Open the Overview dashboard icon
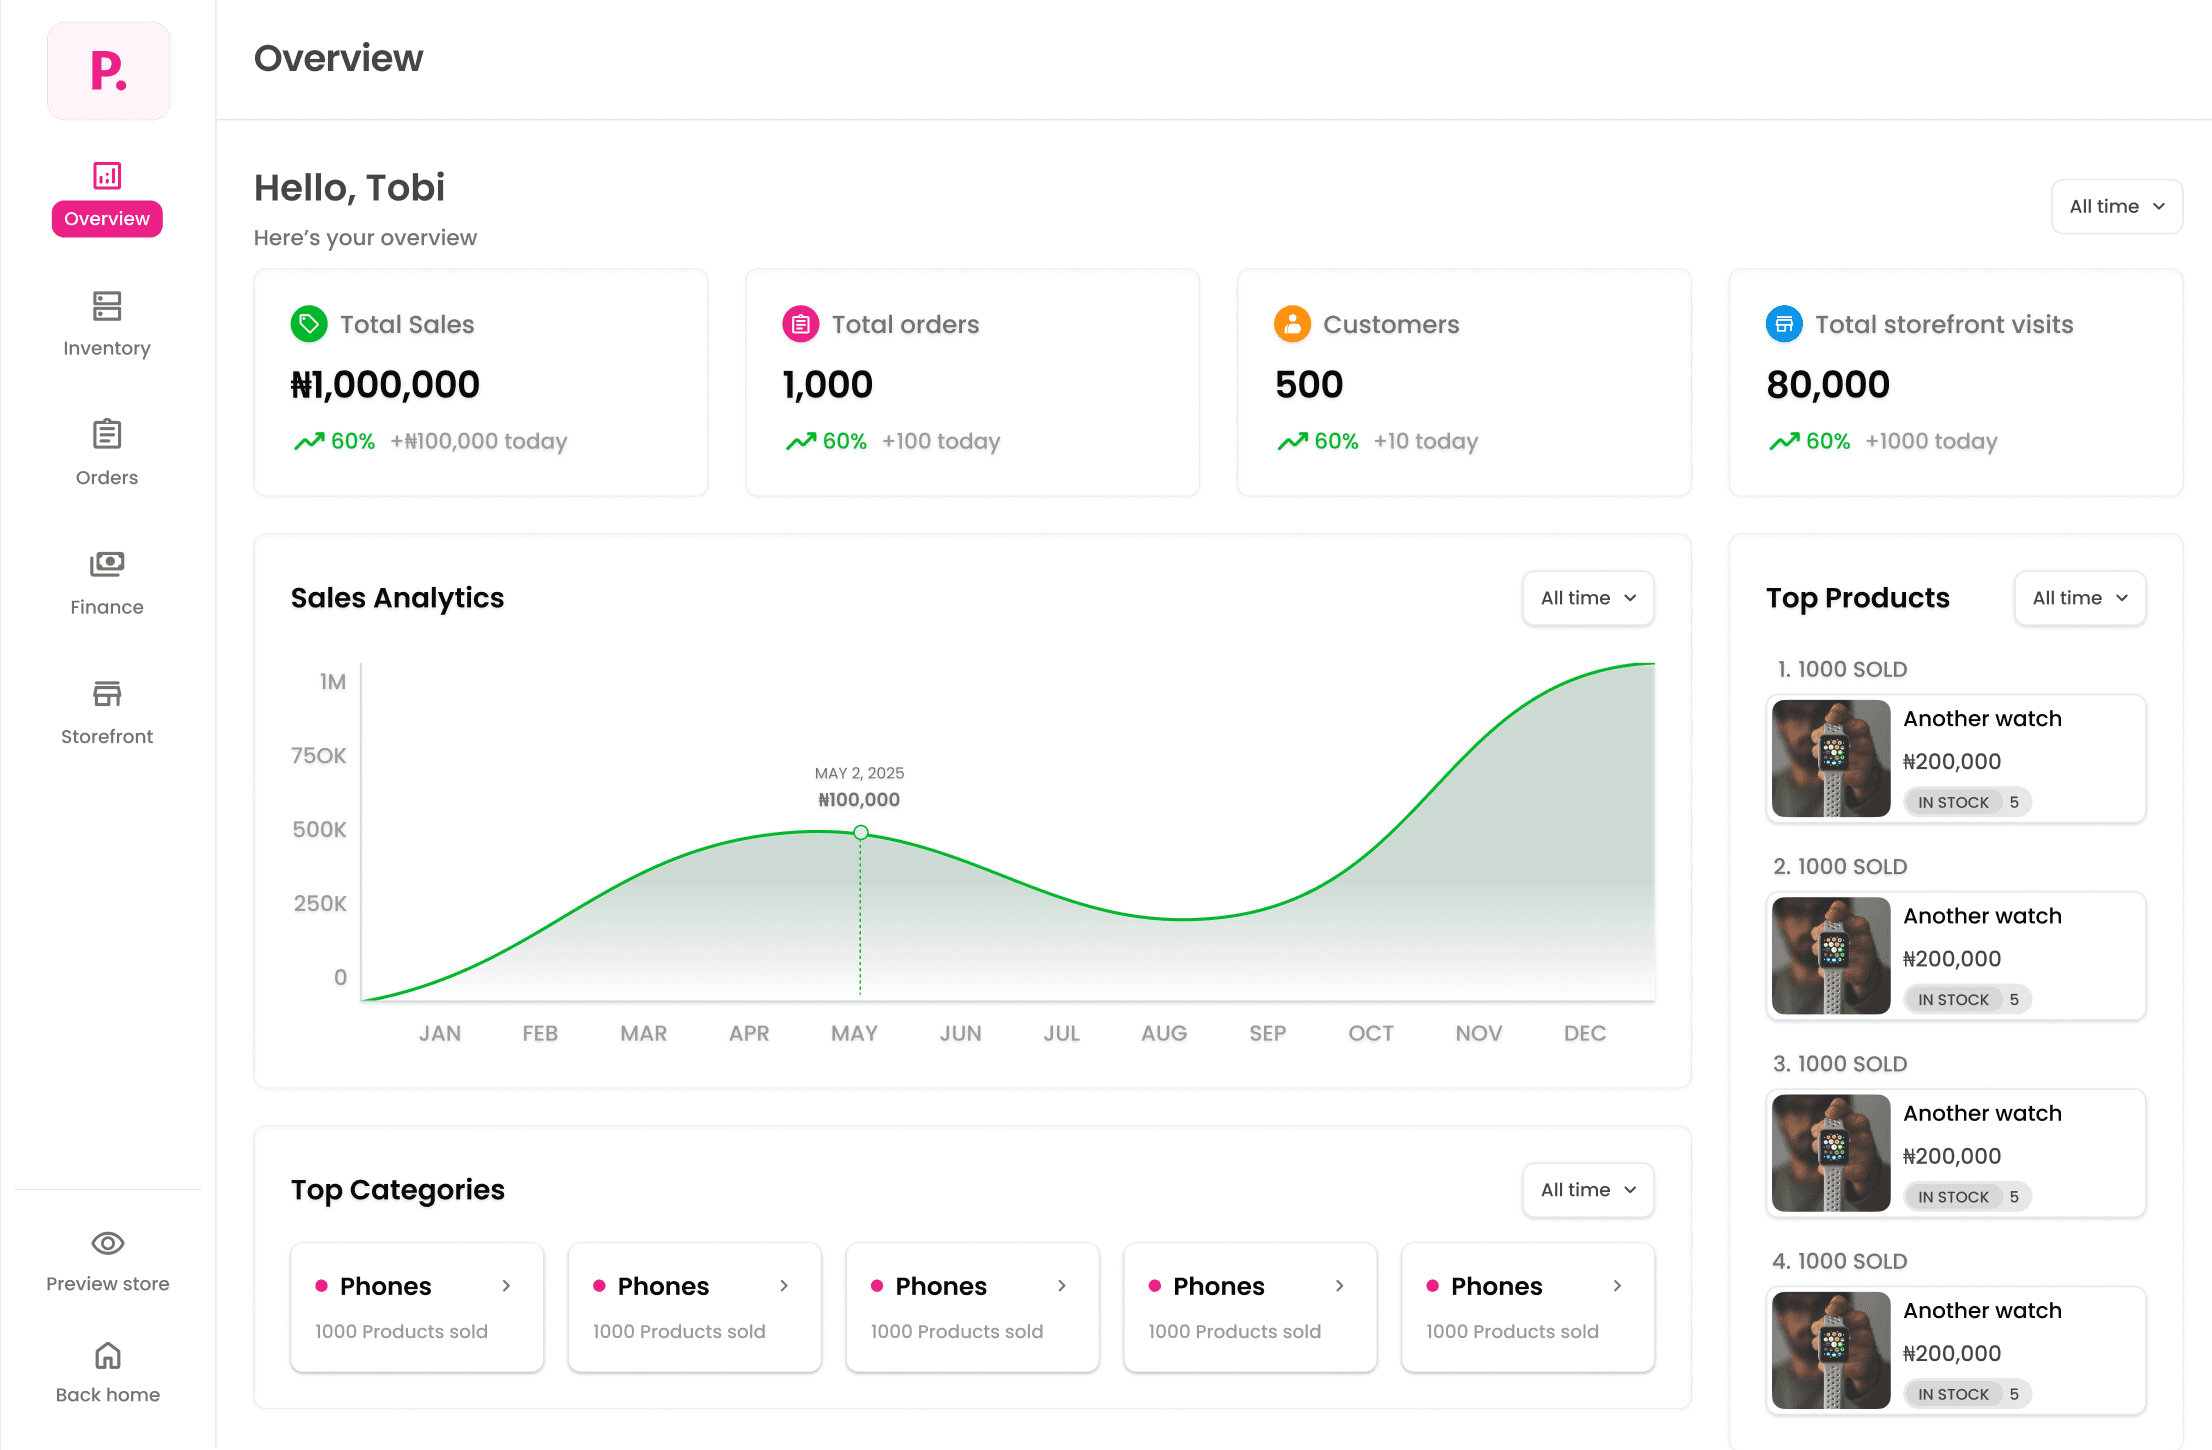 point(106,175)
